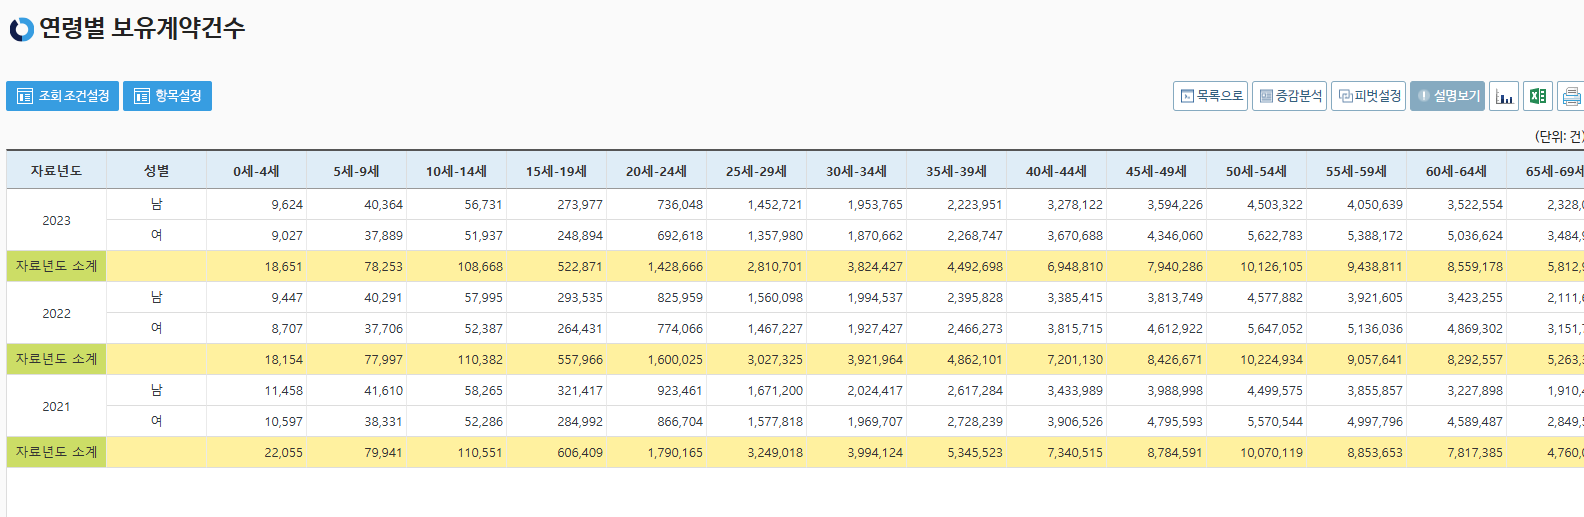This screenshot has width=1584, height=517.
Task: Click the printer icon
Action: point(1571,96)
